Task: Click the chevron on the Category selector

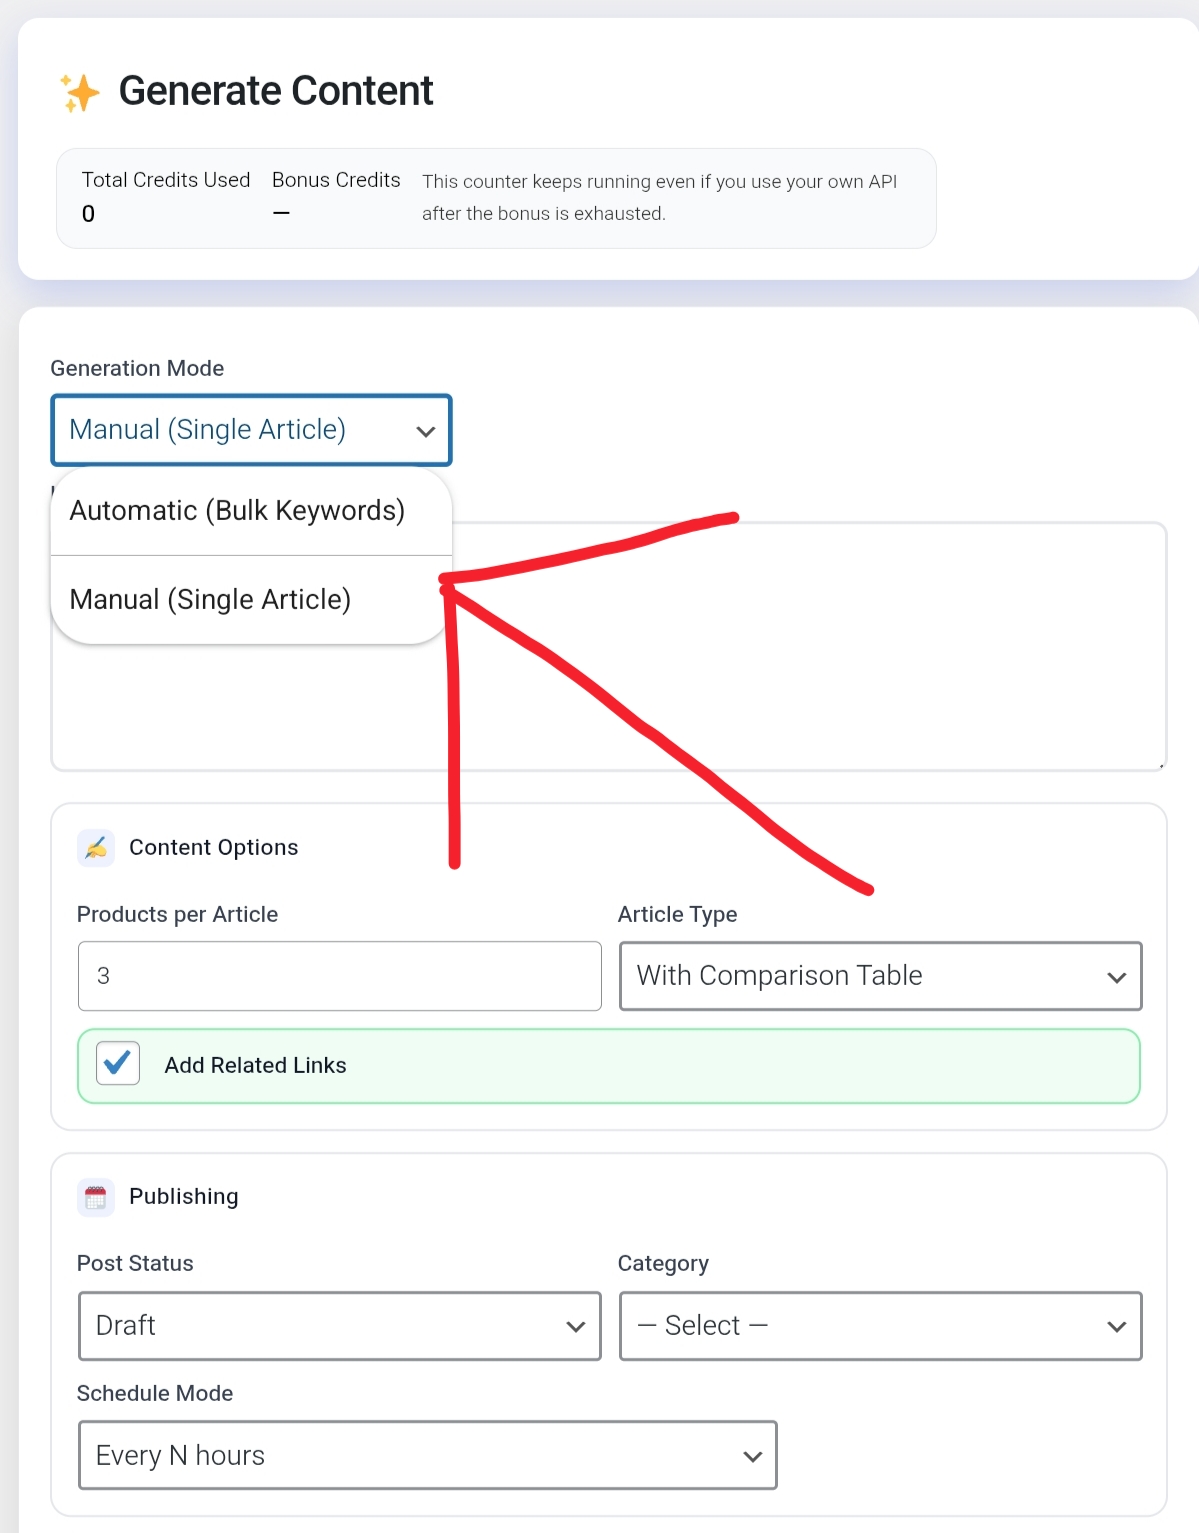Action: click(1117, 1327)
